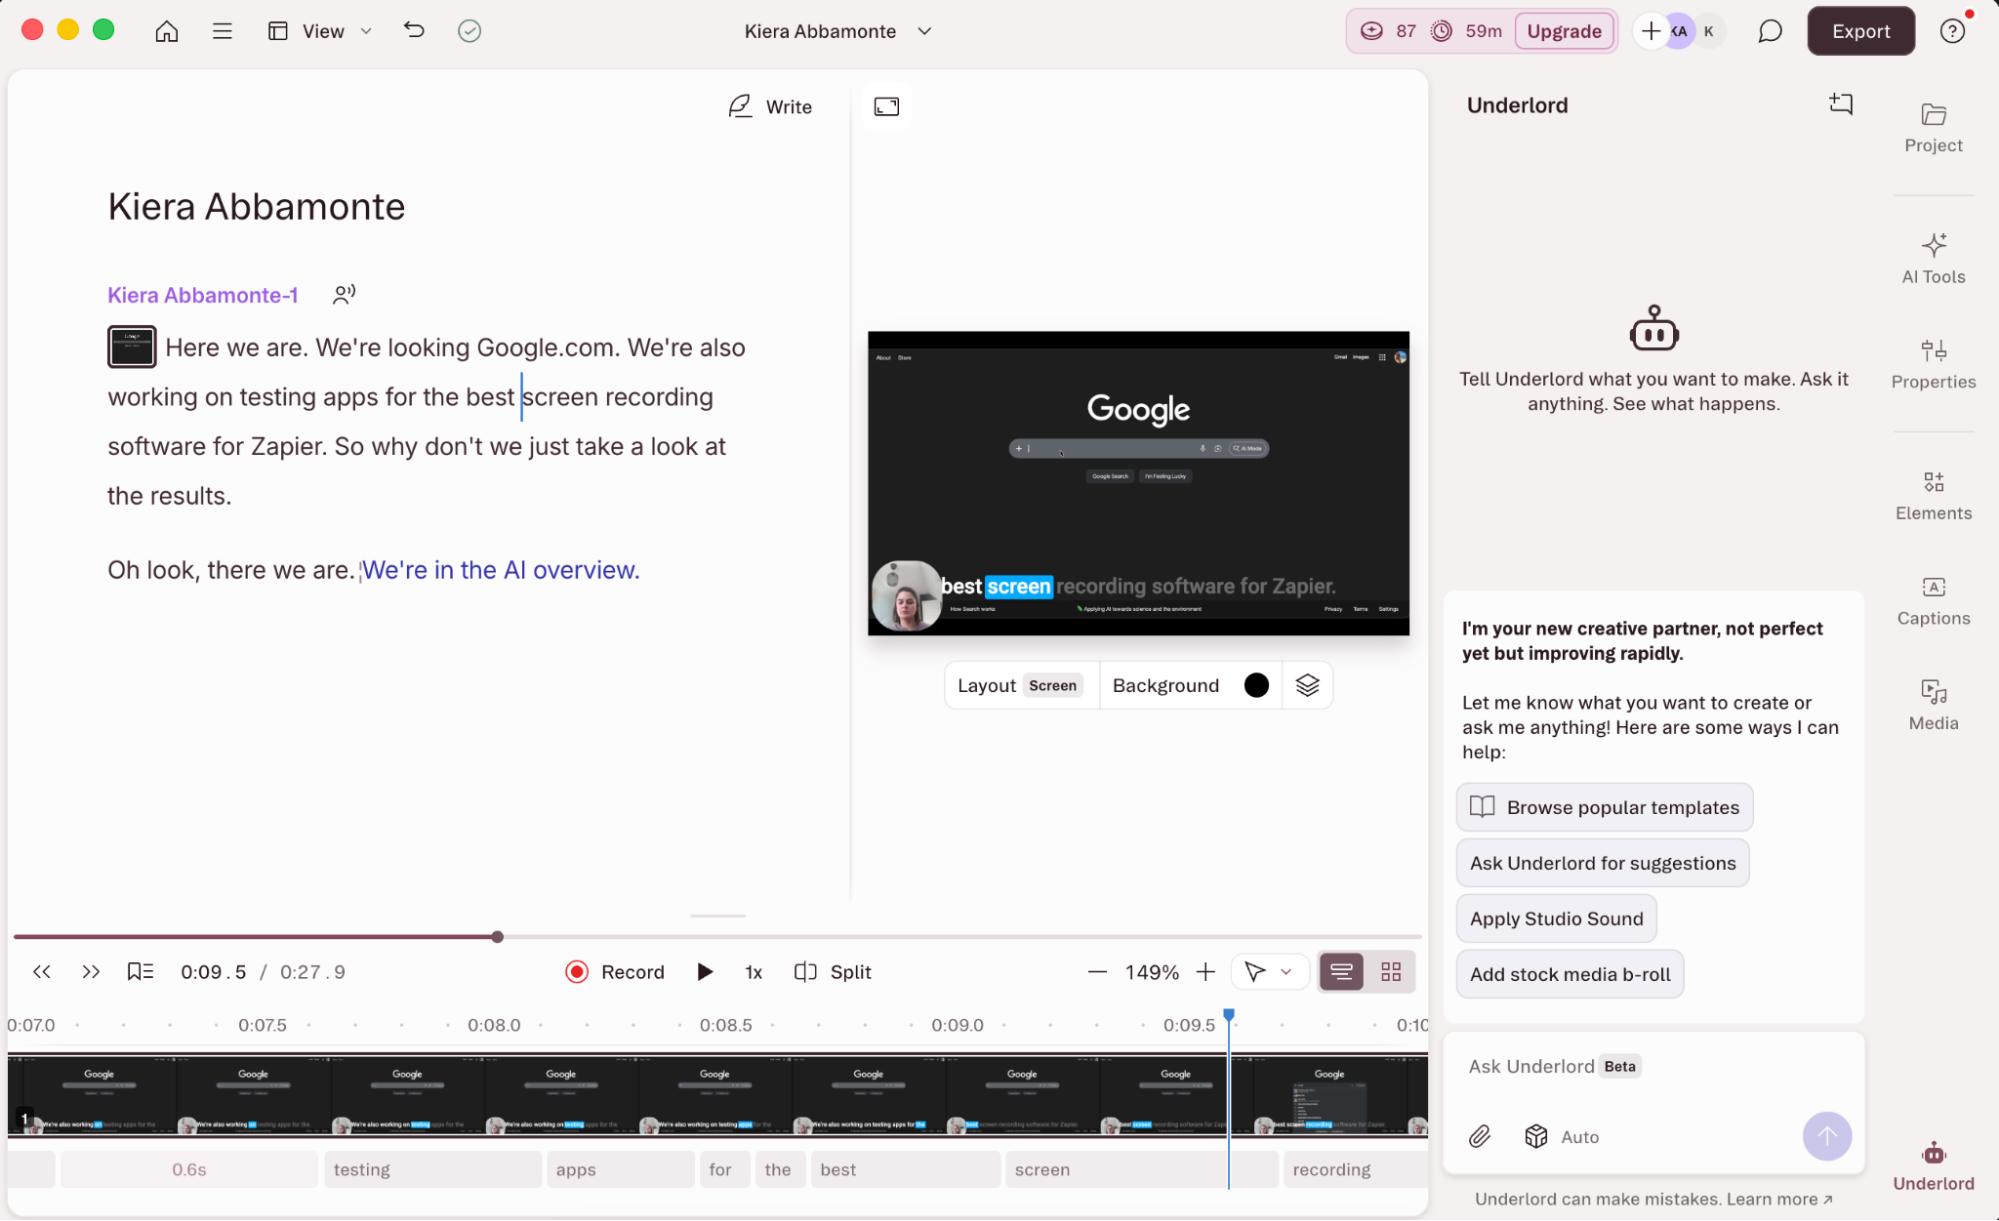Click the black Background color swatch
Image resolution: width=1999 pixels, height=1221 pixels.
[1256, 685]
